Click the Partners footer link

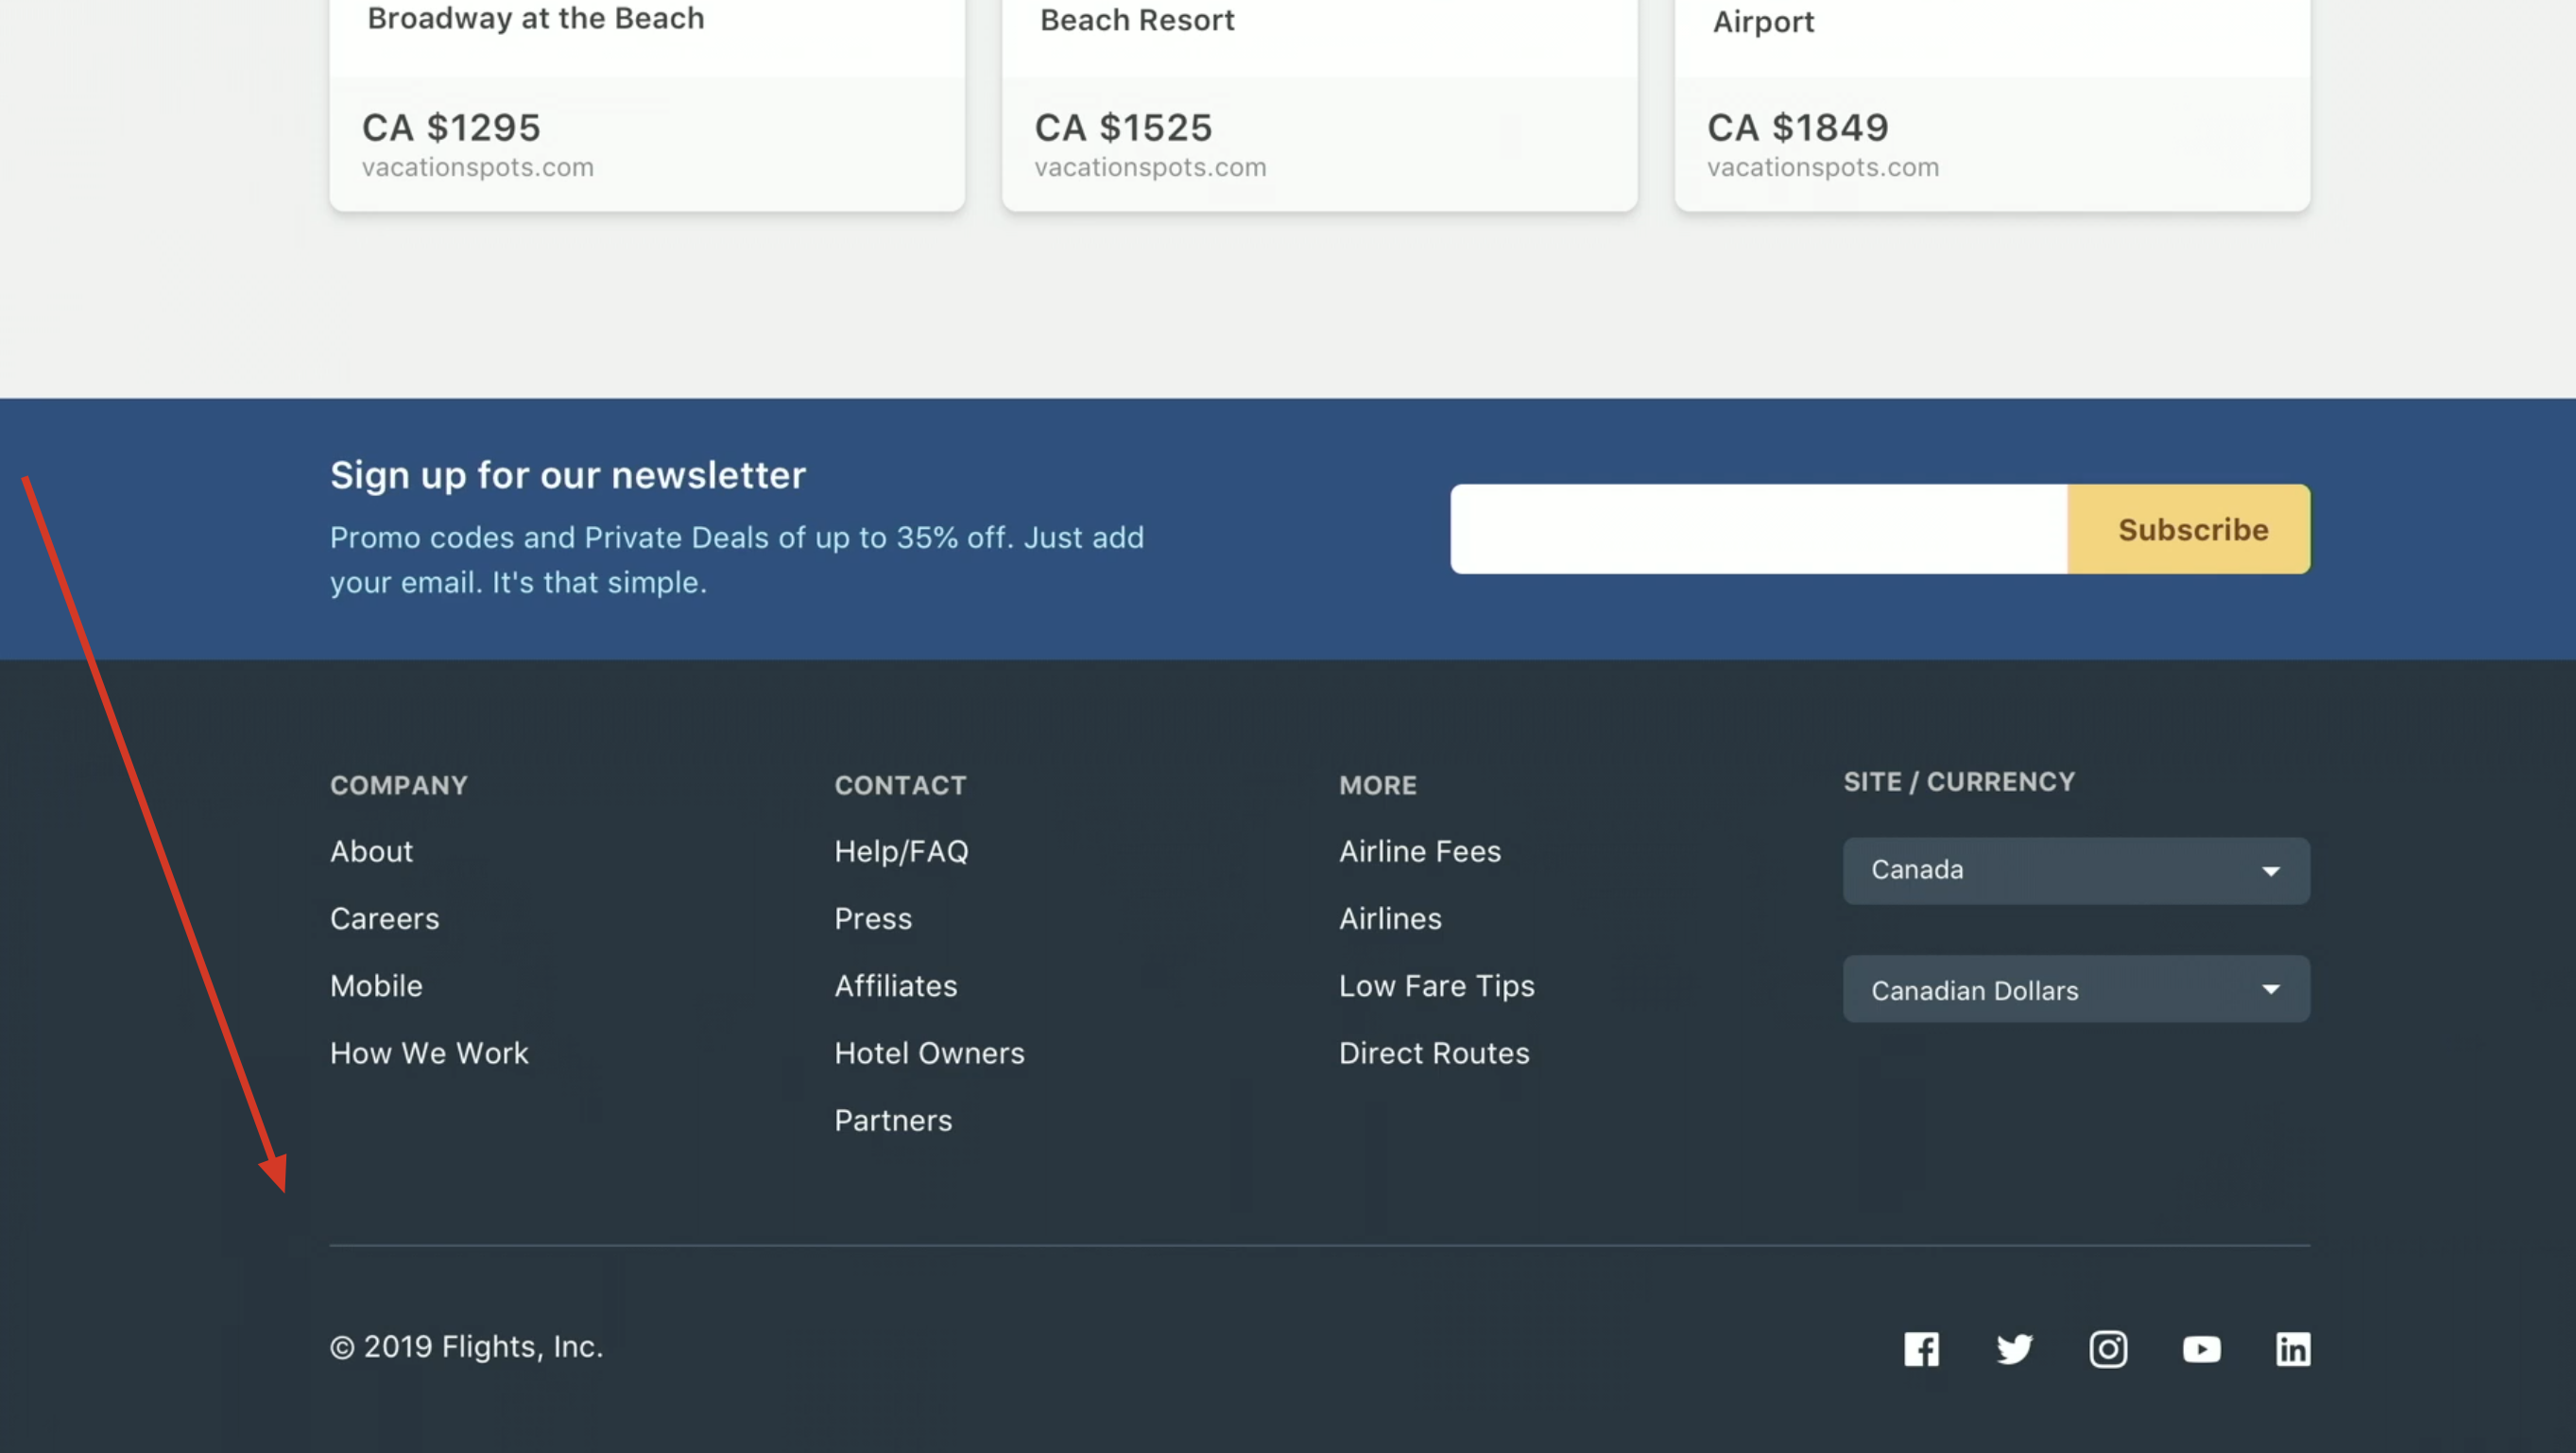pos(893,1120)
